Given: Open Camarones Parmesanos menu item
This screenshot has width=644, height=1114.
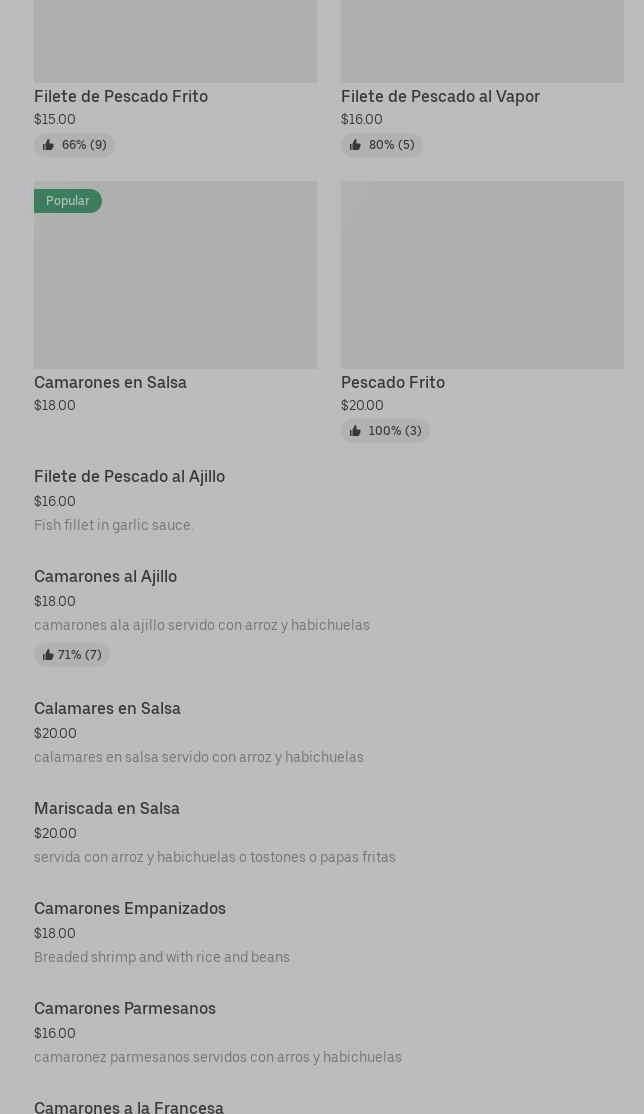Looking at the screenshot, I should (125, 1009).
